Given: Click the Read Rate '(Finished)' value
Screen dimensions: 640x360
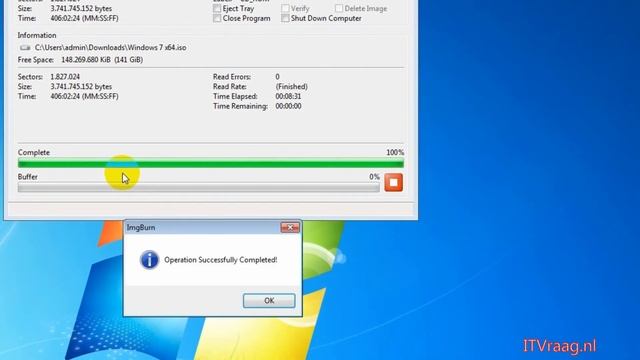Looking at the screenshot, I should coord(291,87).
